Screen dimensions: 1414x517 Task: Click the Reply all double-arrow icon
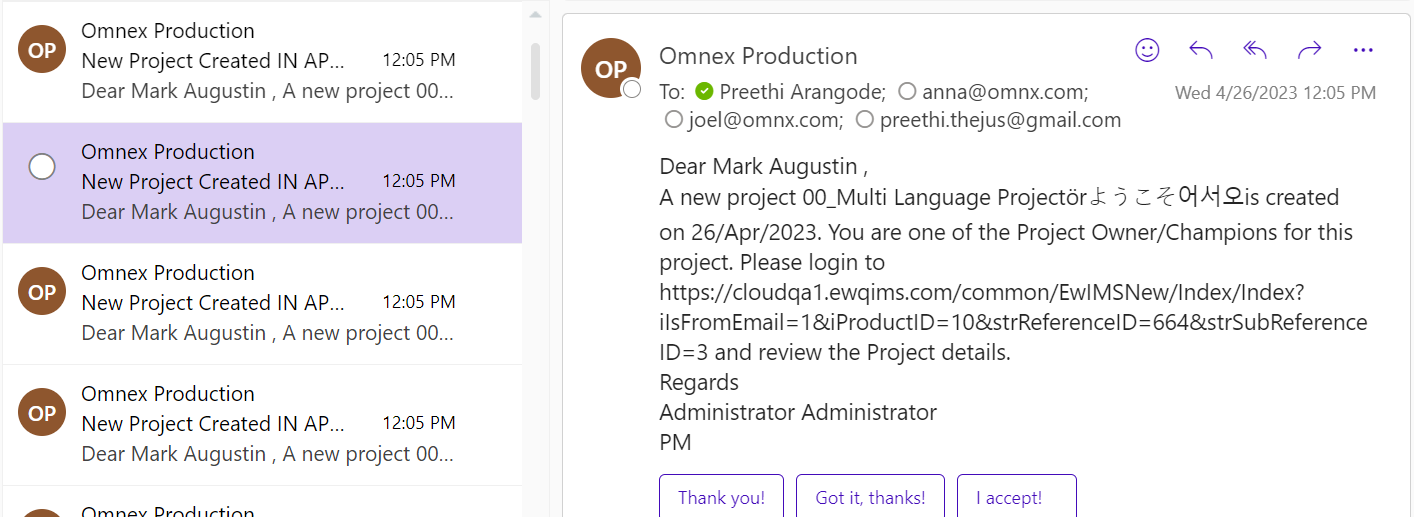[1255, 50]
